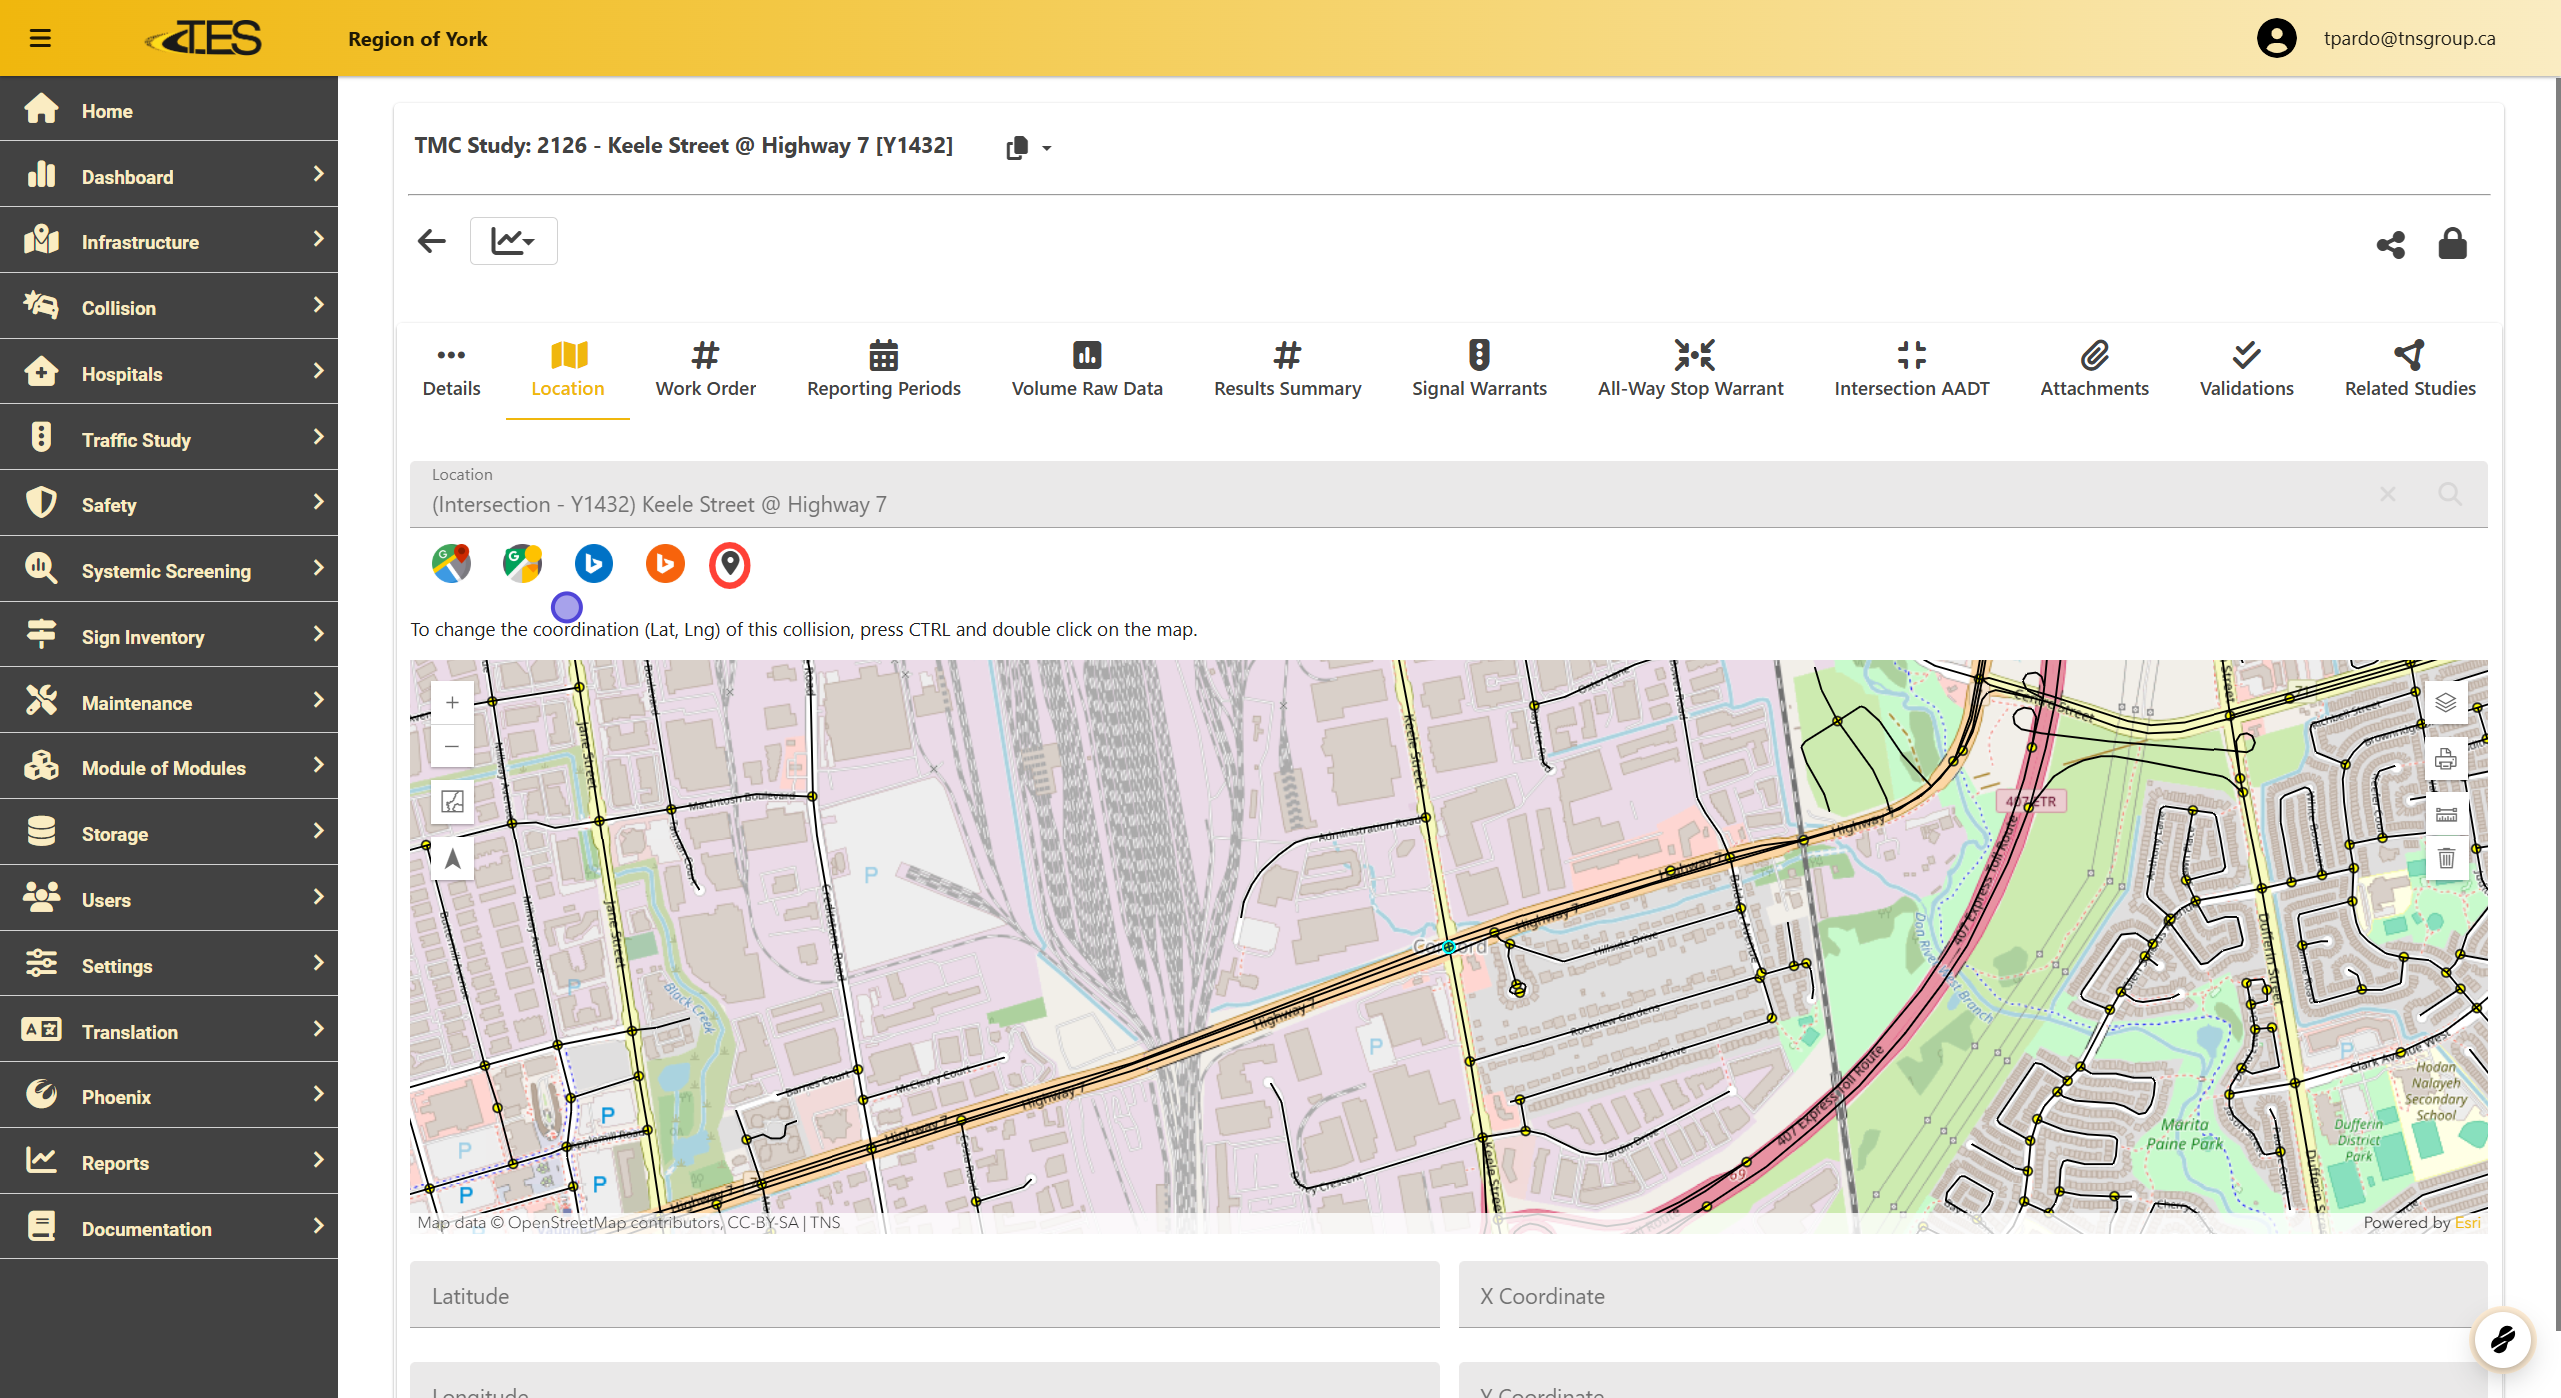Open location in Google Maps
2561x1398 pixels.
tap(451, 564)
